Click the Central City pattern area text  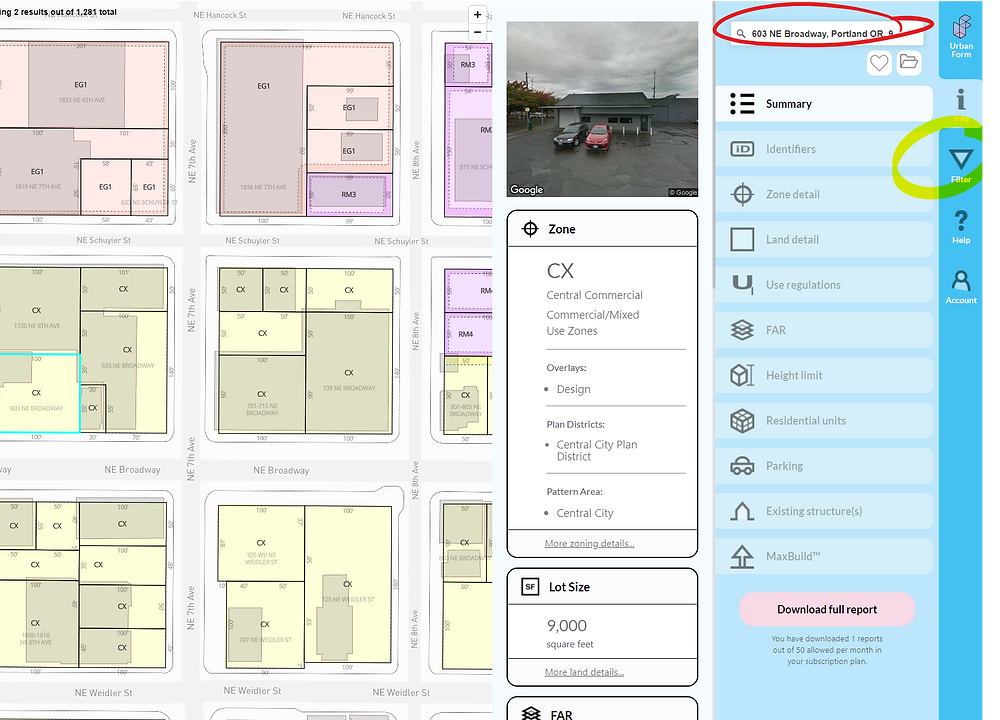(585, 513)
